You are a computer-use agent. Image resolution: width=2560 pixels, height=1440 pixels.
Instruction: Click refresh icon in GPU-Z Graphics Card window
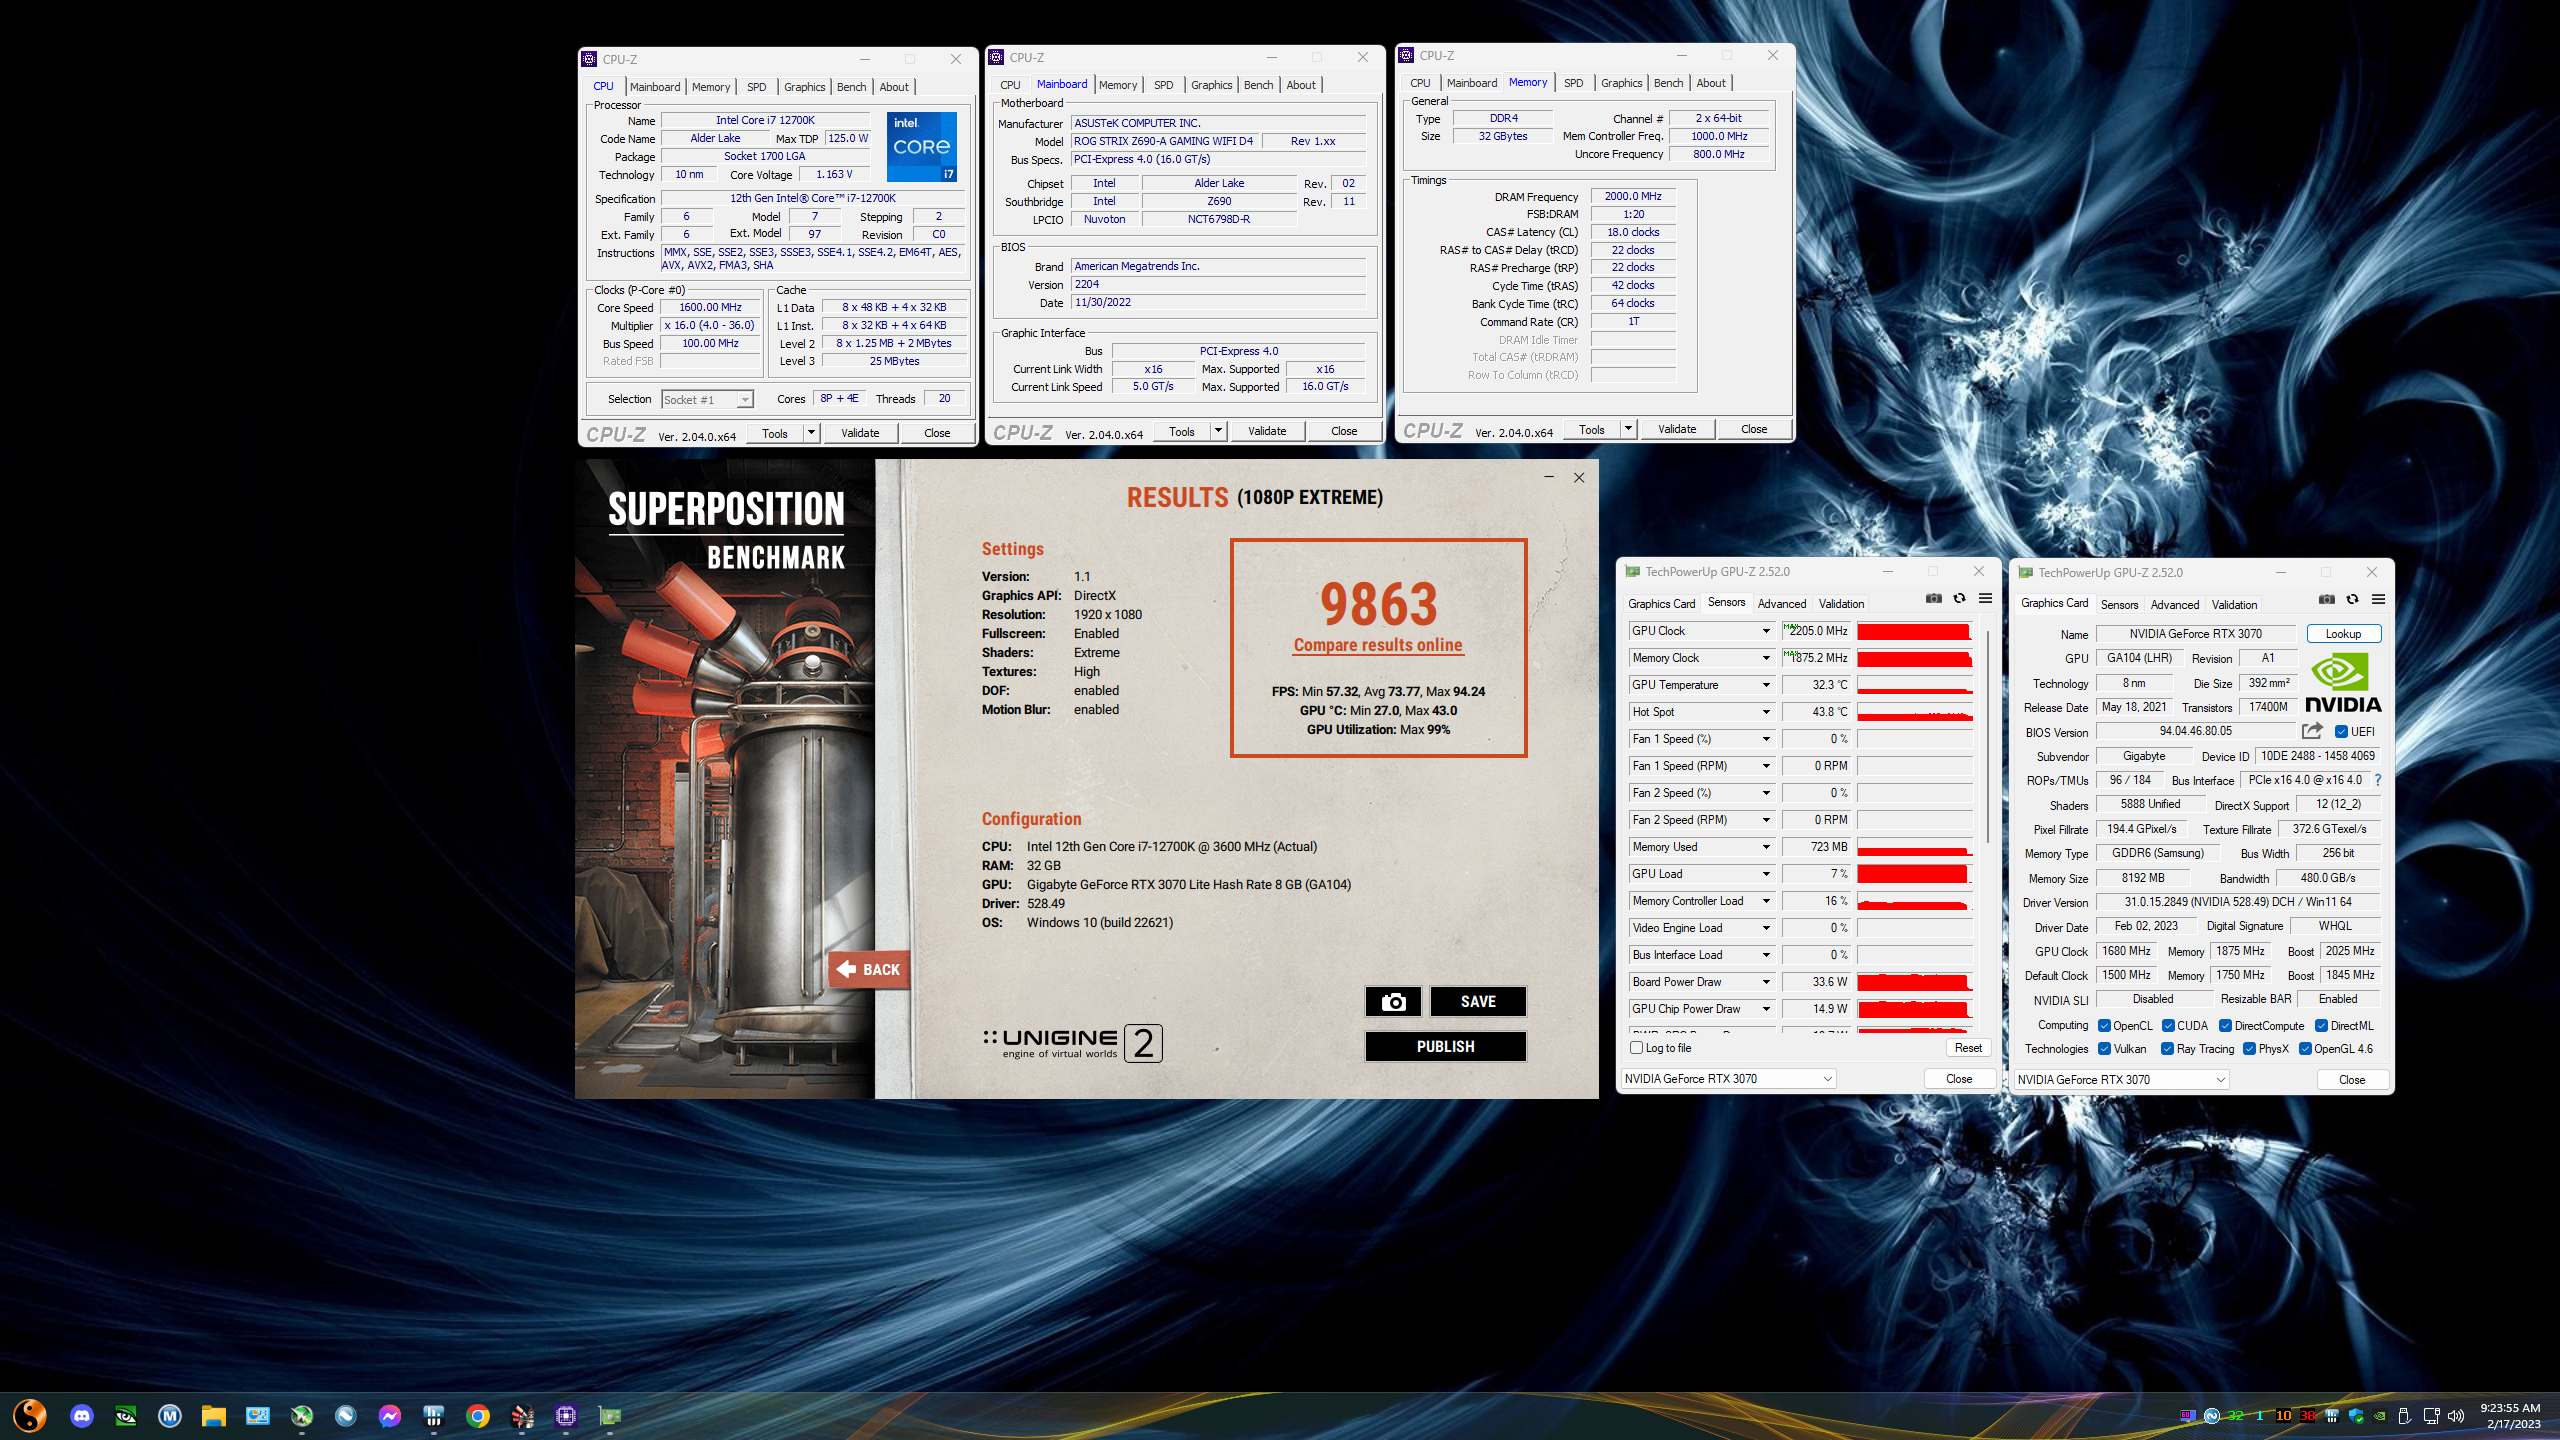(x=2353, y=600)
